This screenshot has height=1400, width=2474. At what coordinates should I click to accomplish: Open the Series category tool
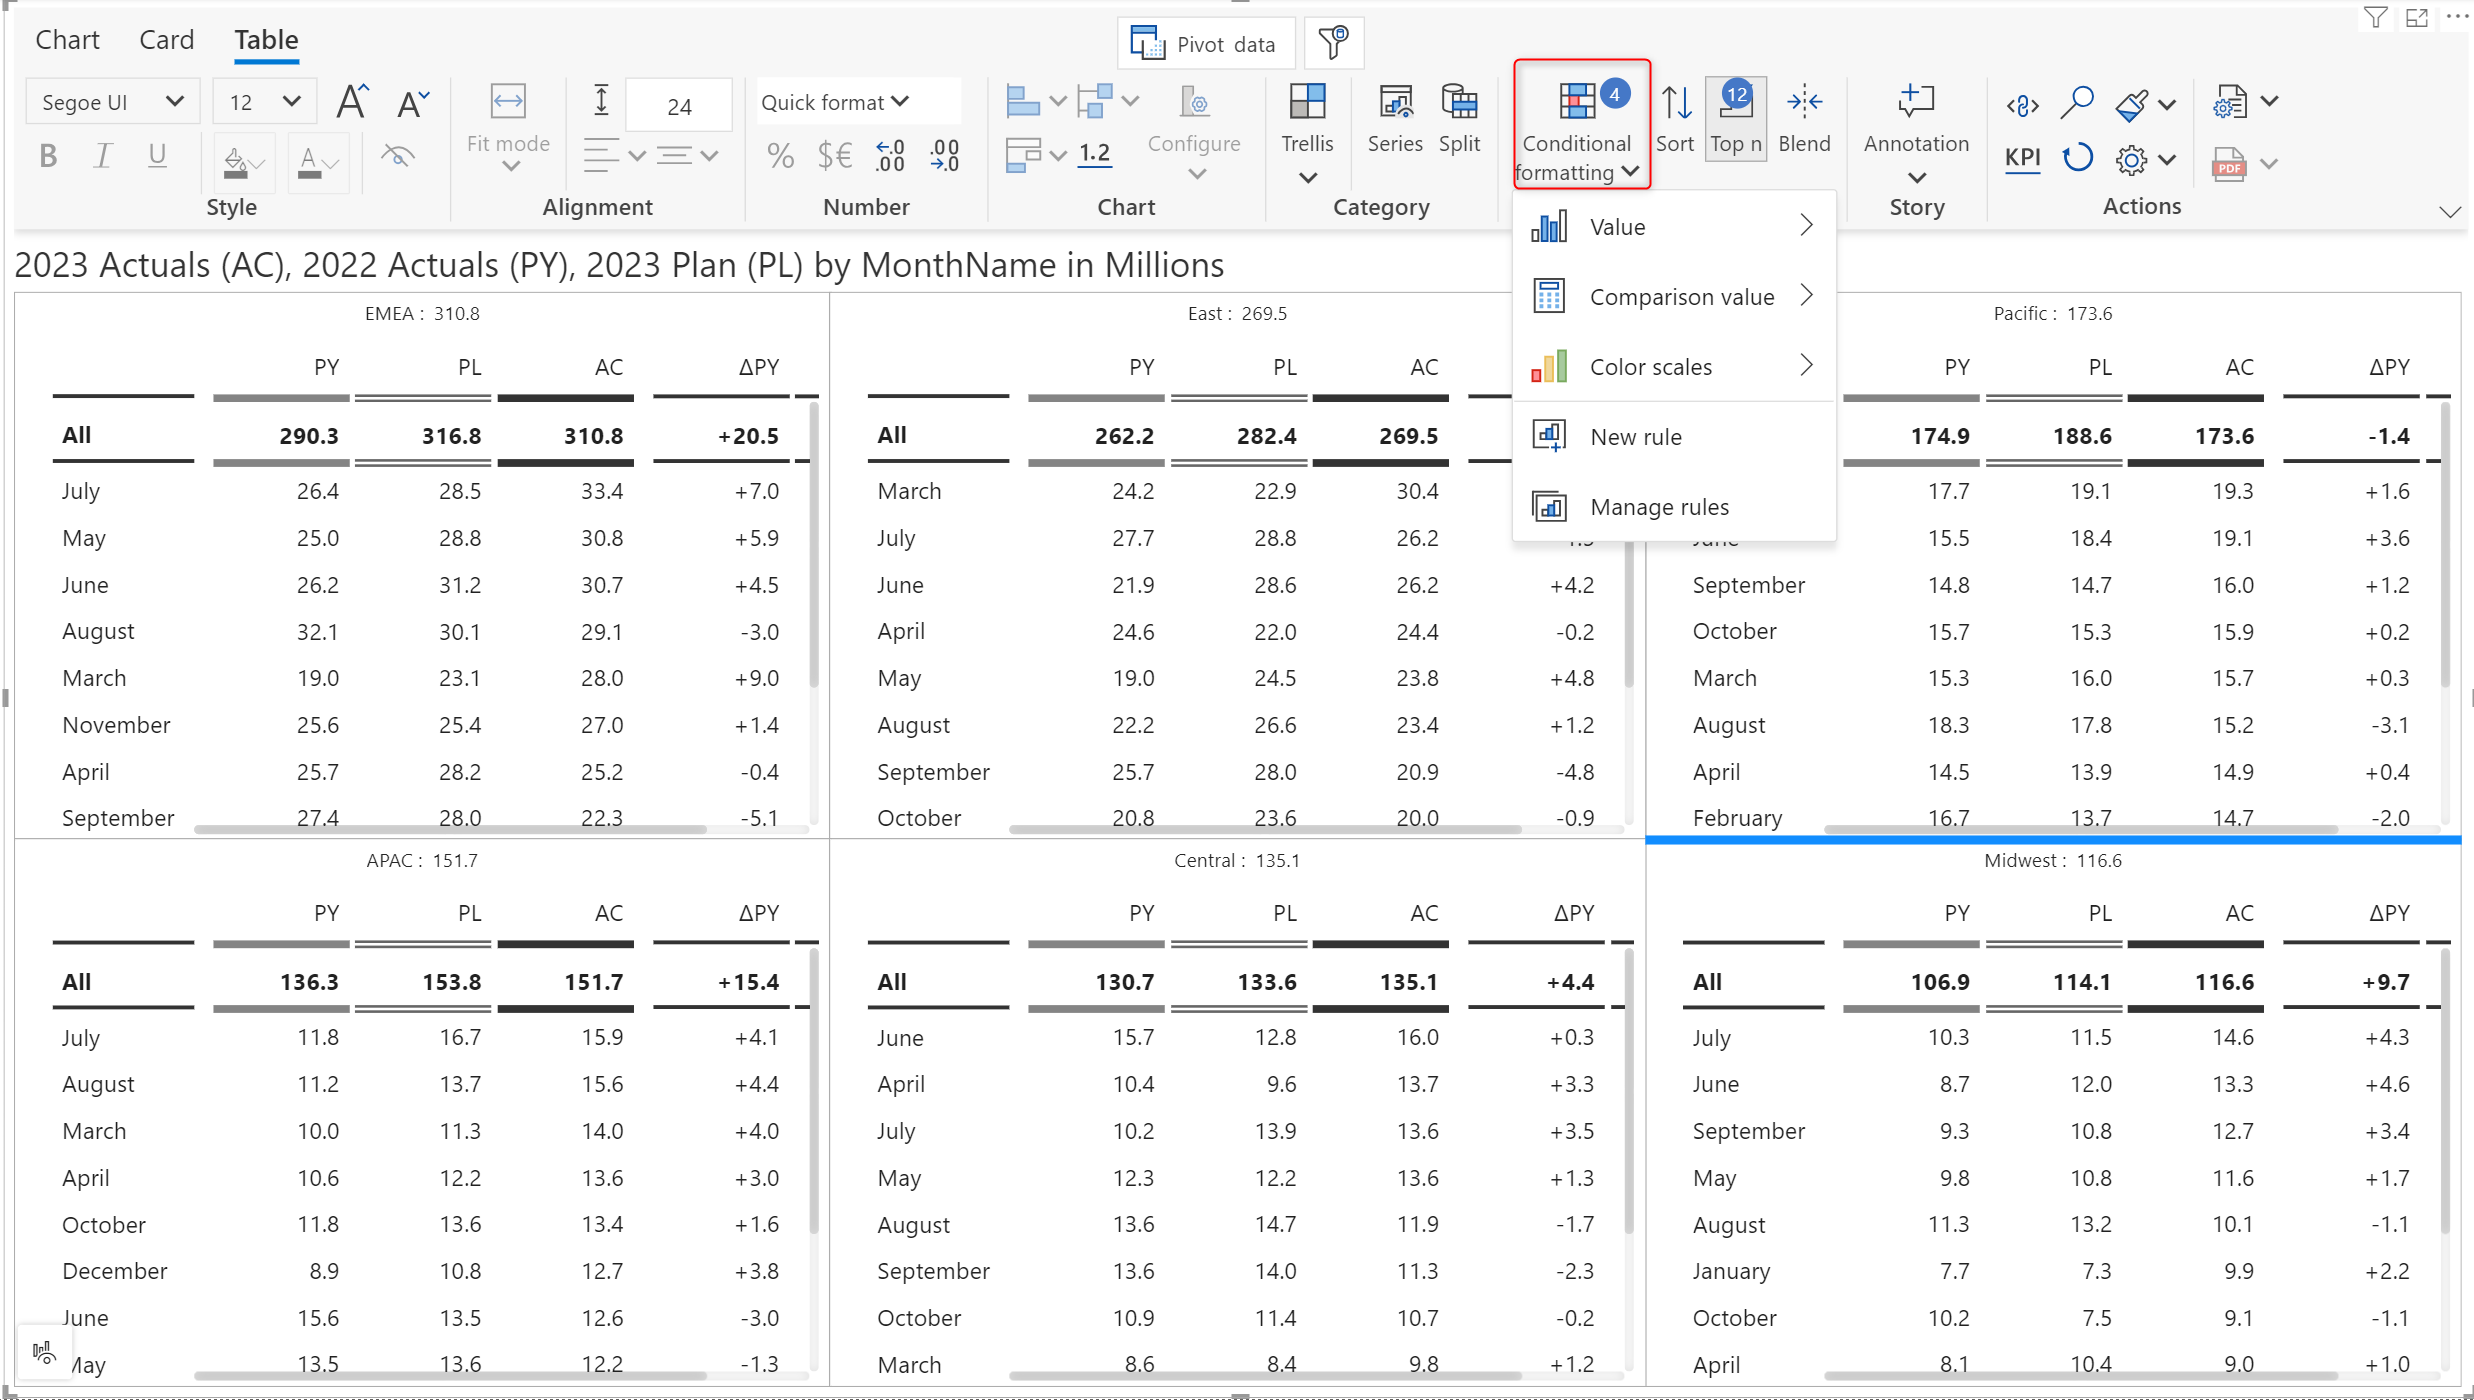(x=1394, y=103)
